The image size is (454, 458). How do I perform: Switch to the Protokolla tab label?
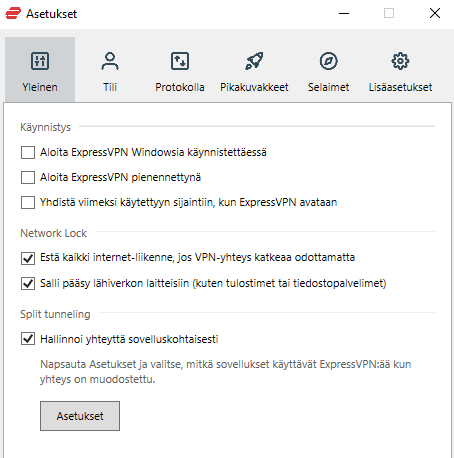coord(180,87)
